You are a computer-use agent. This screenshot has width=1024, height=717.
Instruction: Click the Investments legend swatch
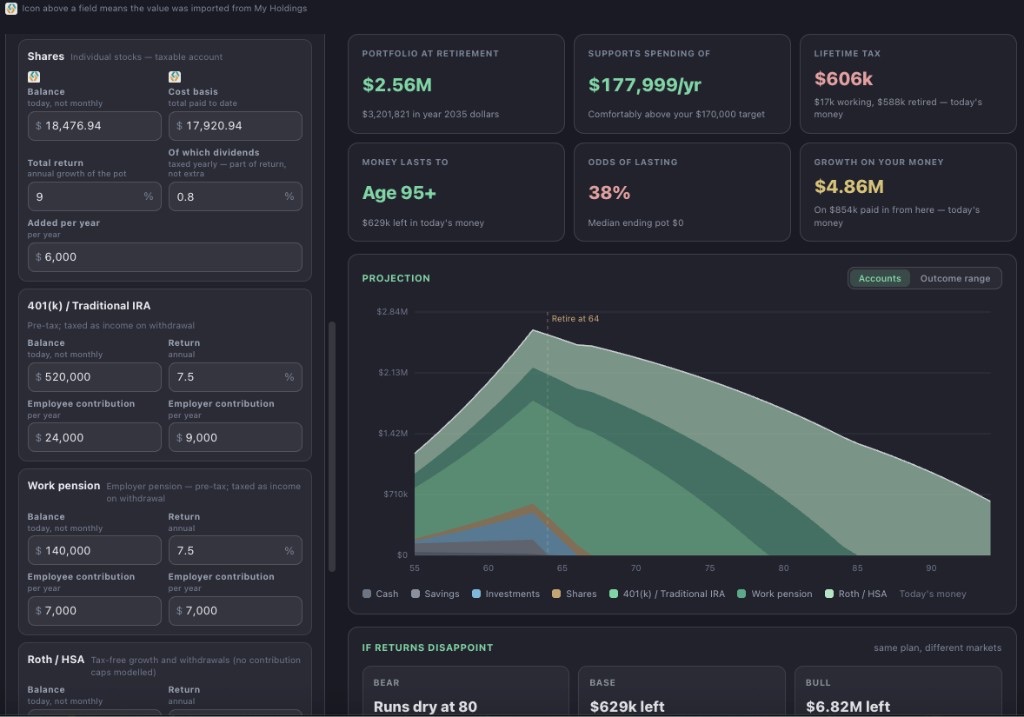476,594
